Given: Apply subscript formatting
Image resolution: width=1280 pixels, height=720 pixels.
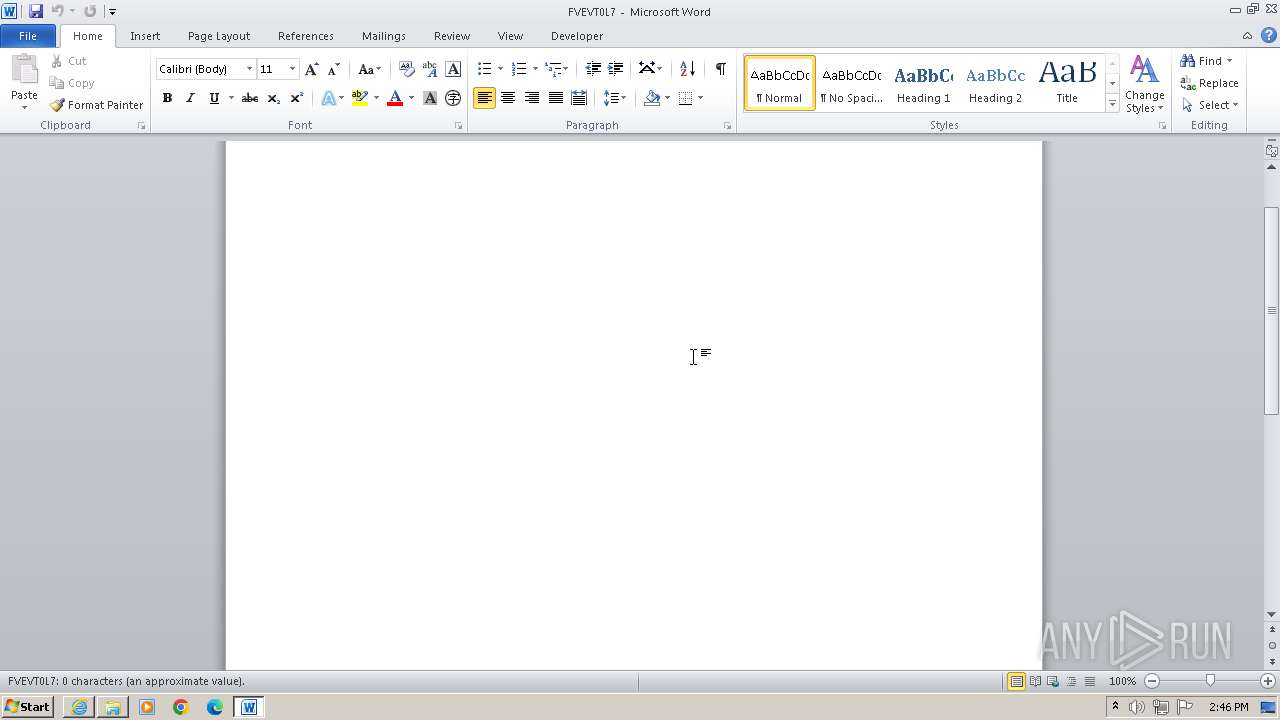Looking at the screenshot, I should tap(273, 98).
